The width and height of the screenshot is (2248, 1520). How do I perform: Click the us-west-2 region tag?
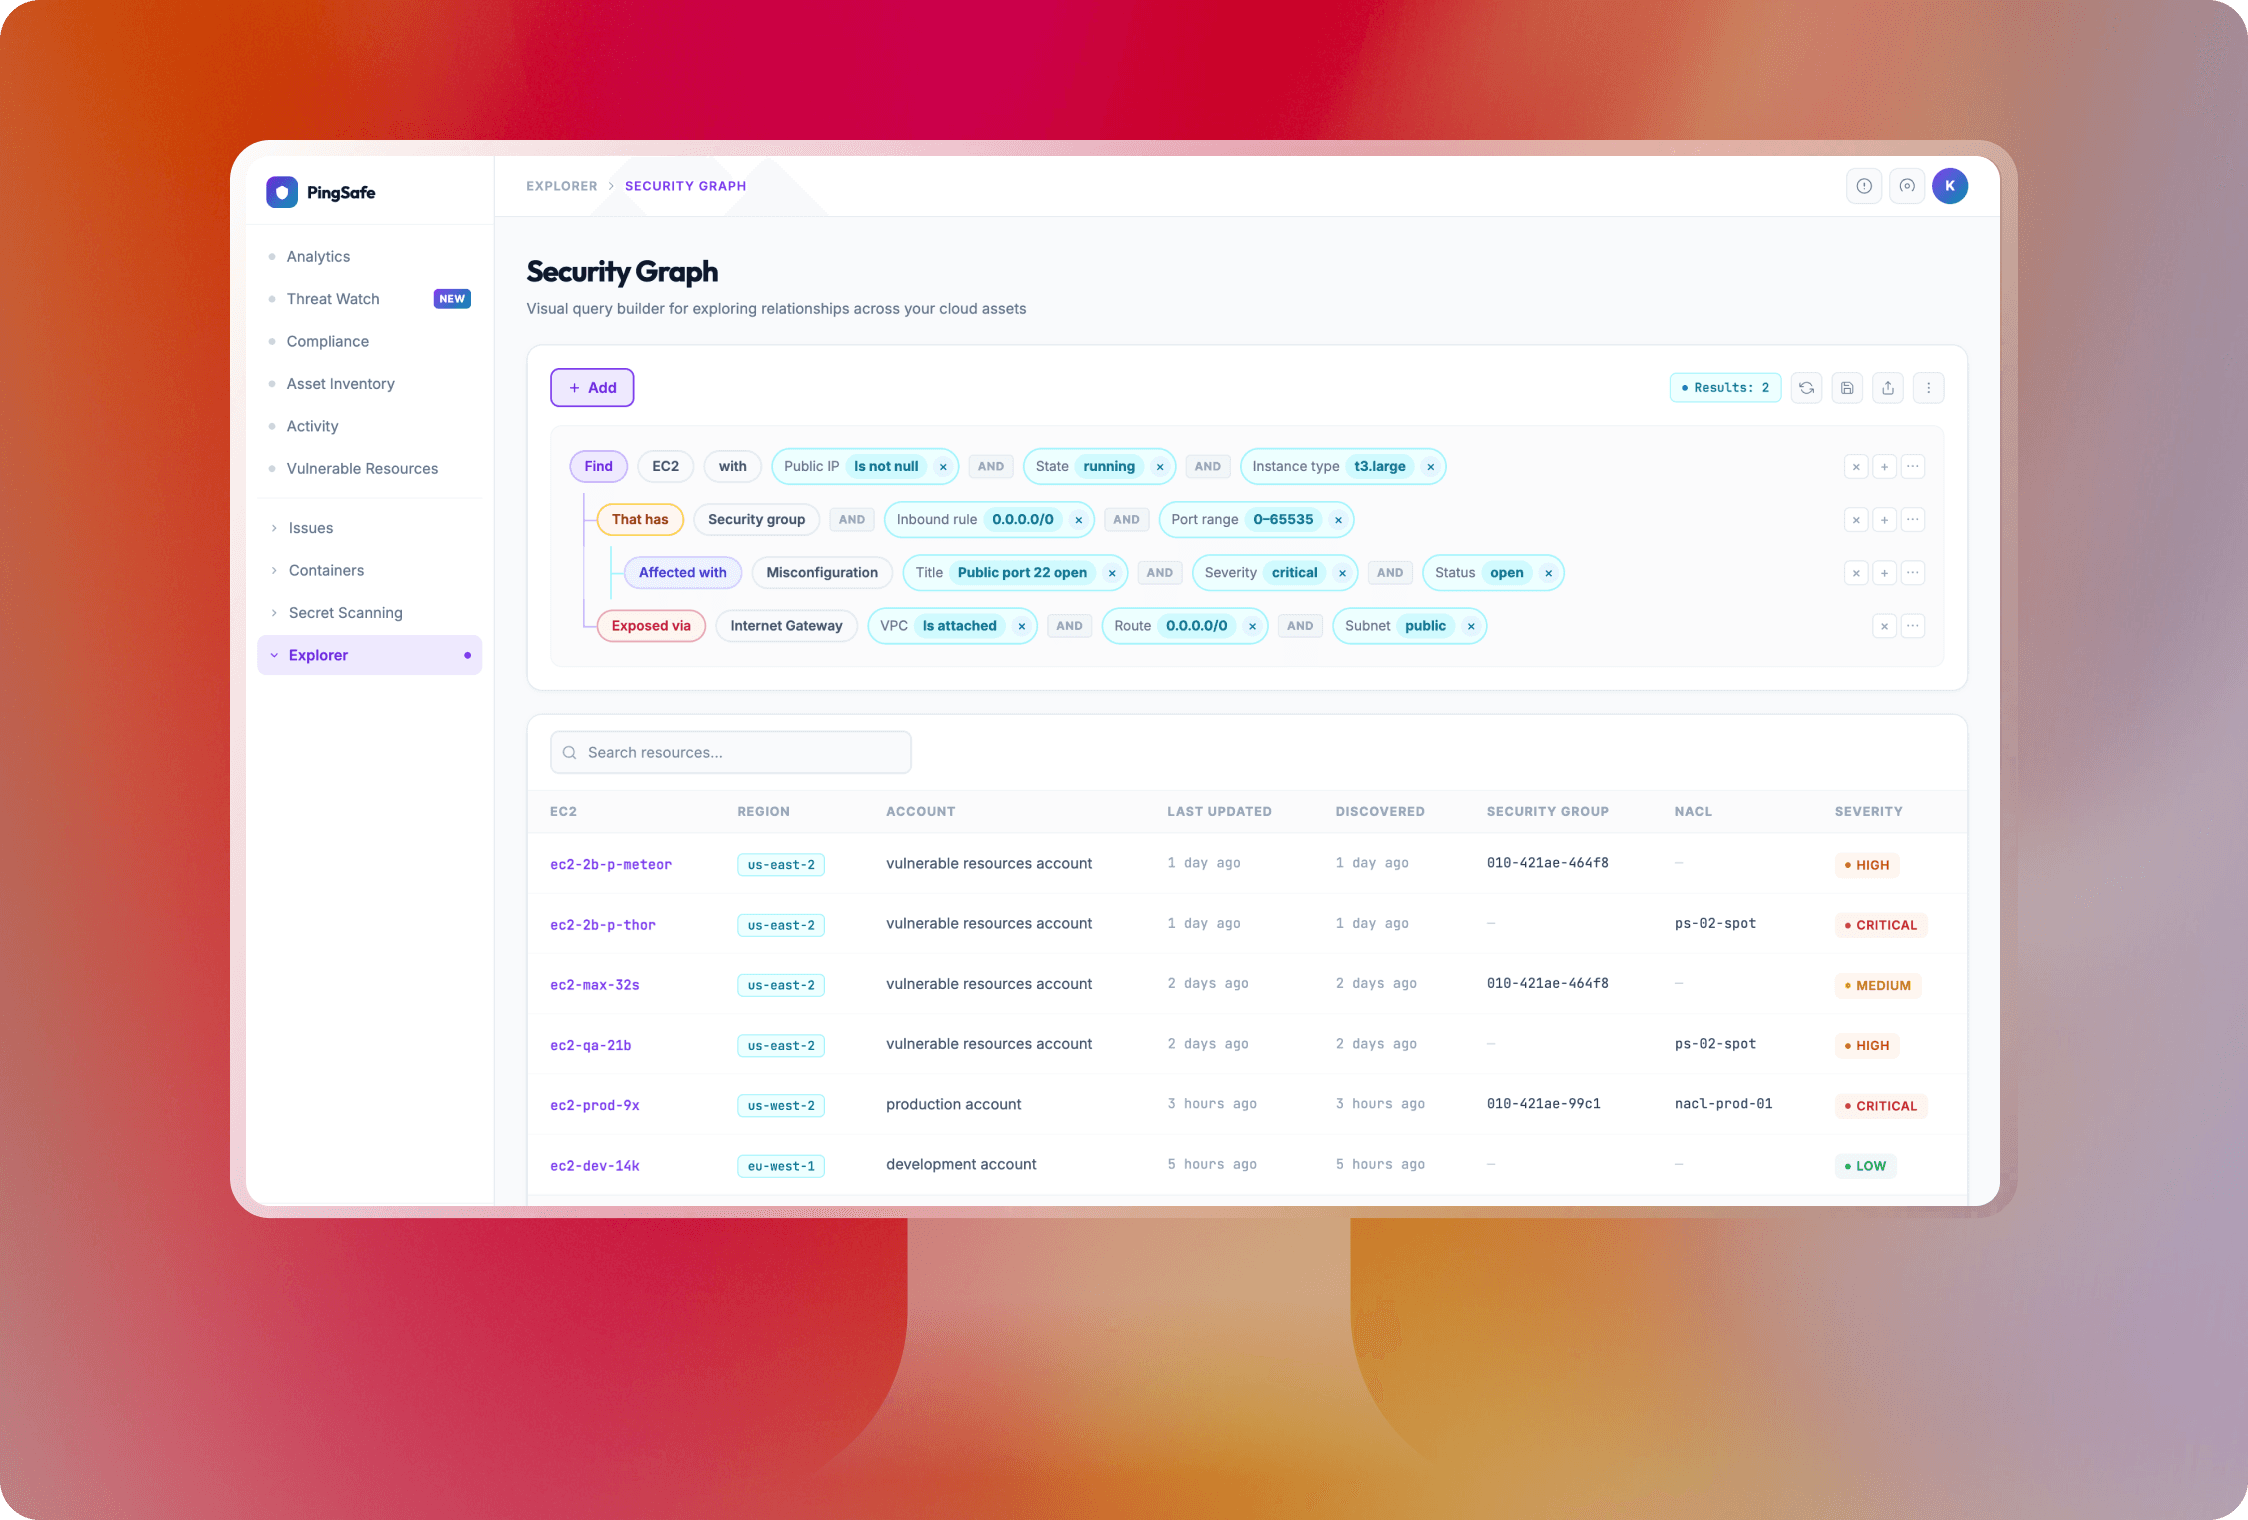781,1106
